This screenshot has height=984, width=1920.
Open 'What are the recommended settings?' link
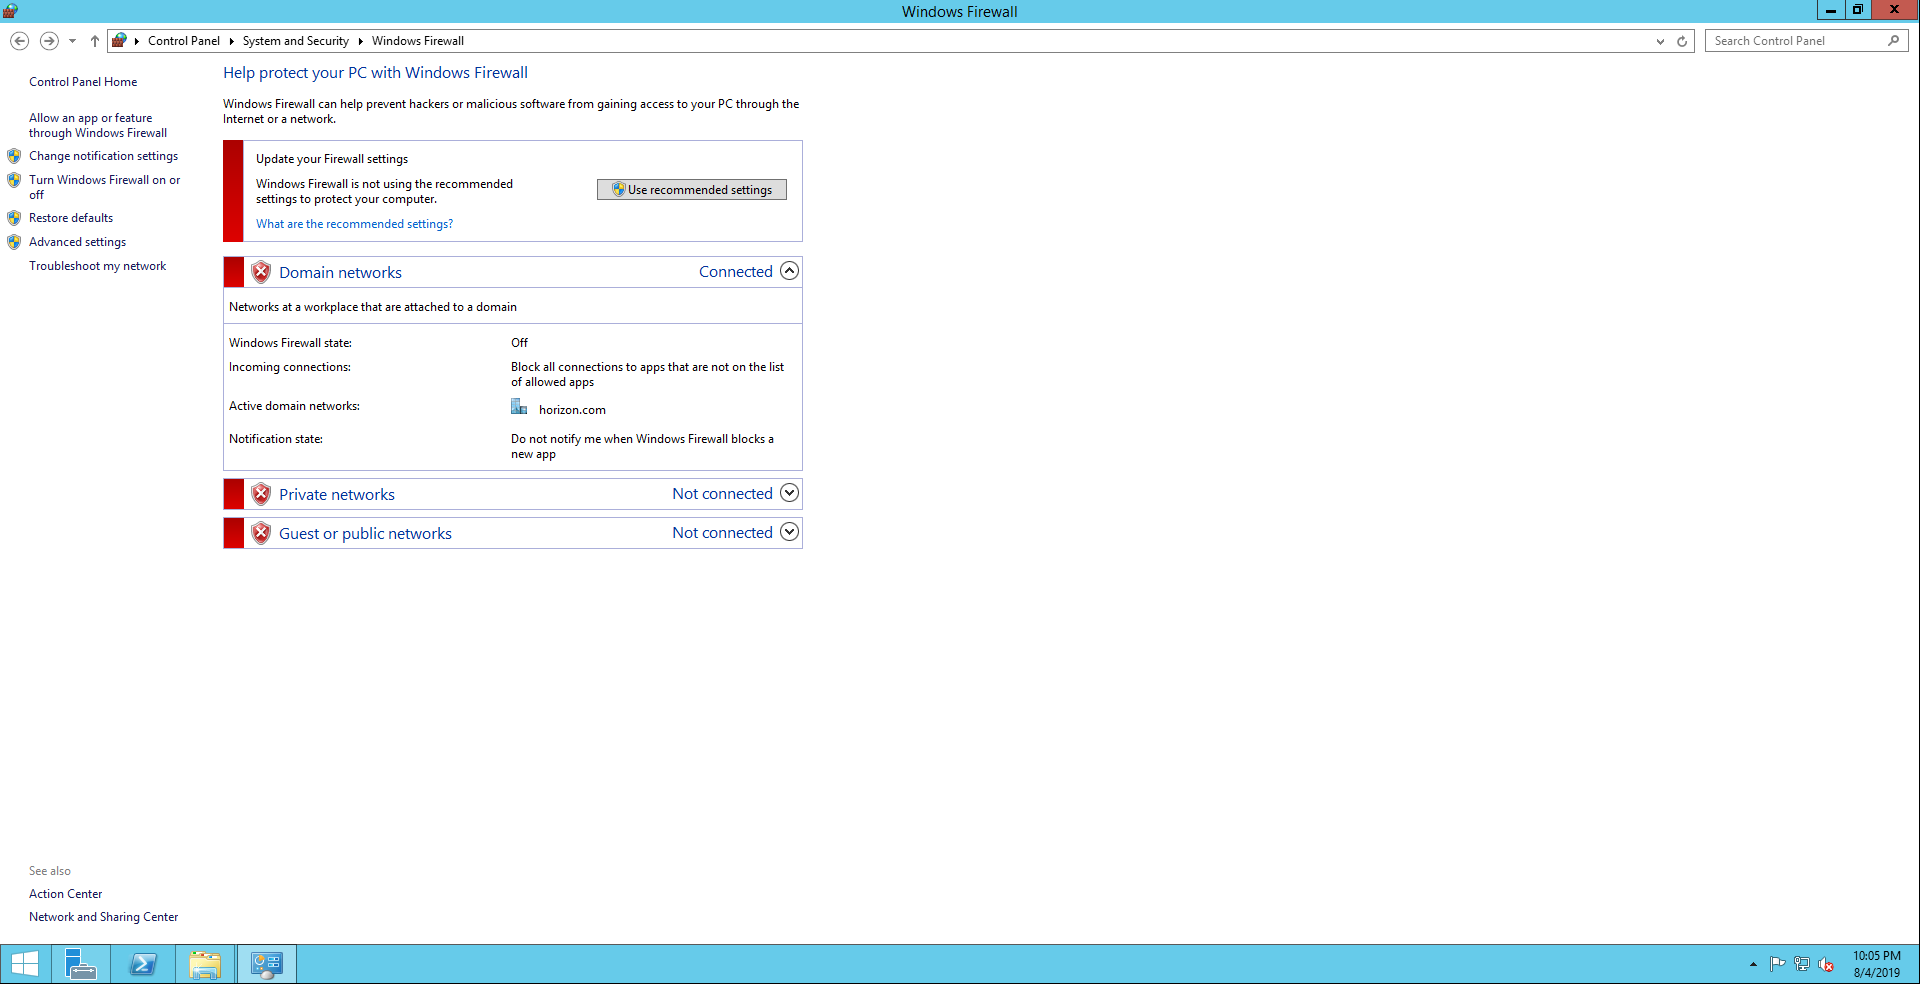click(x=354, y=224)
